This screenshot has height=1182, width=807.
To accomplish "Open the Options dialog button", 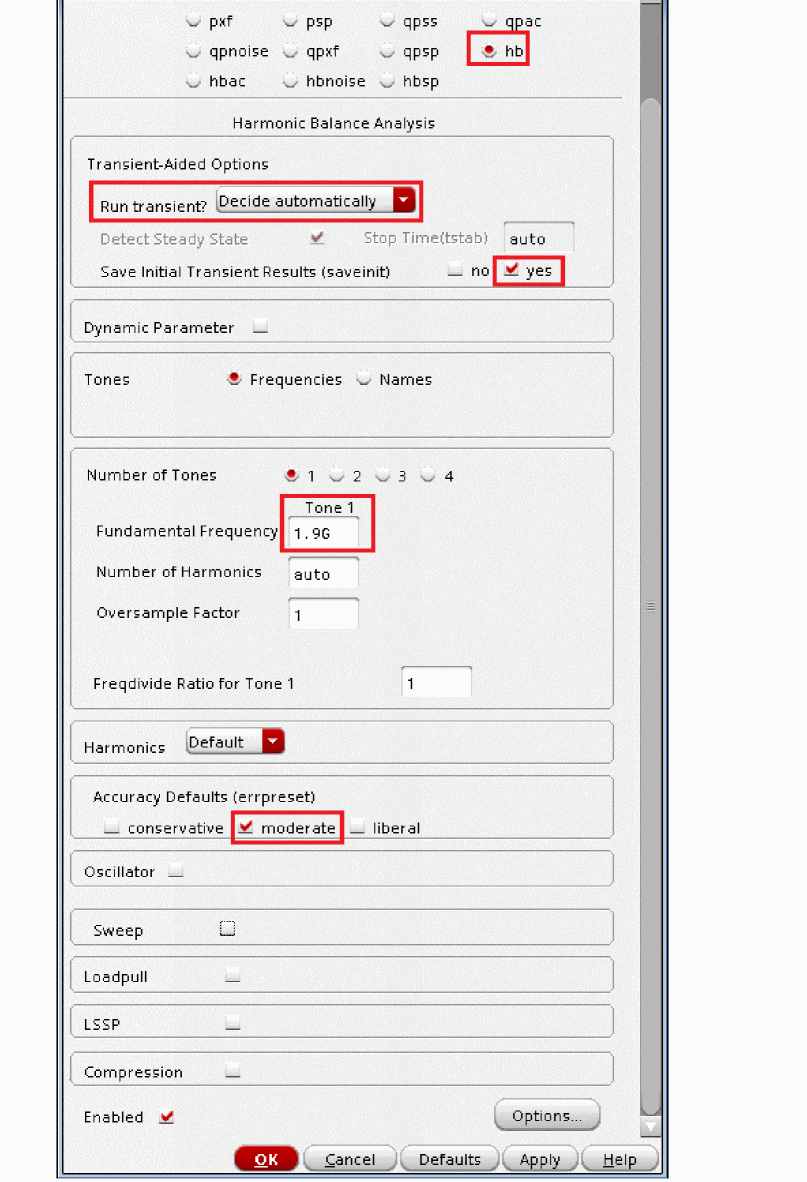I will click(547, 1116).
